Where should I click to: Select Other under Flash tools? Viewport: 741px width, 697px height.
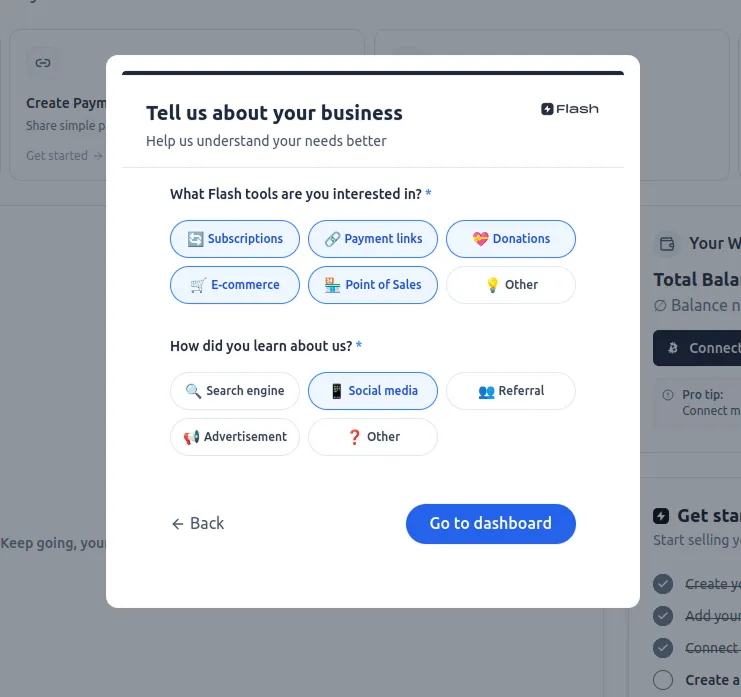pyautogui.click(x=511, y=285)
